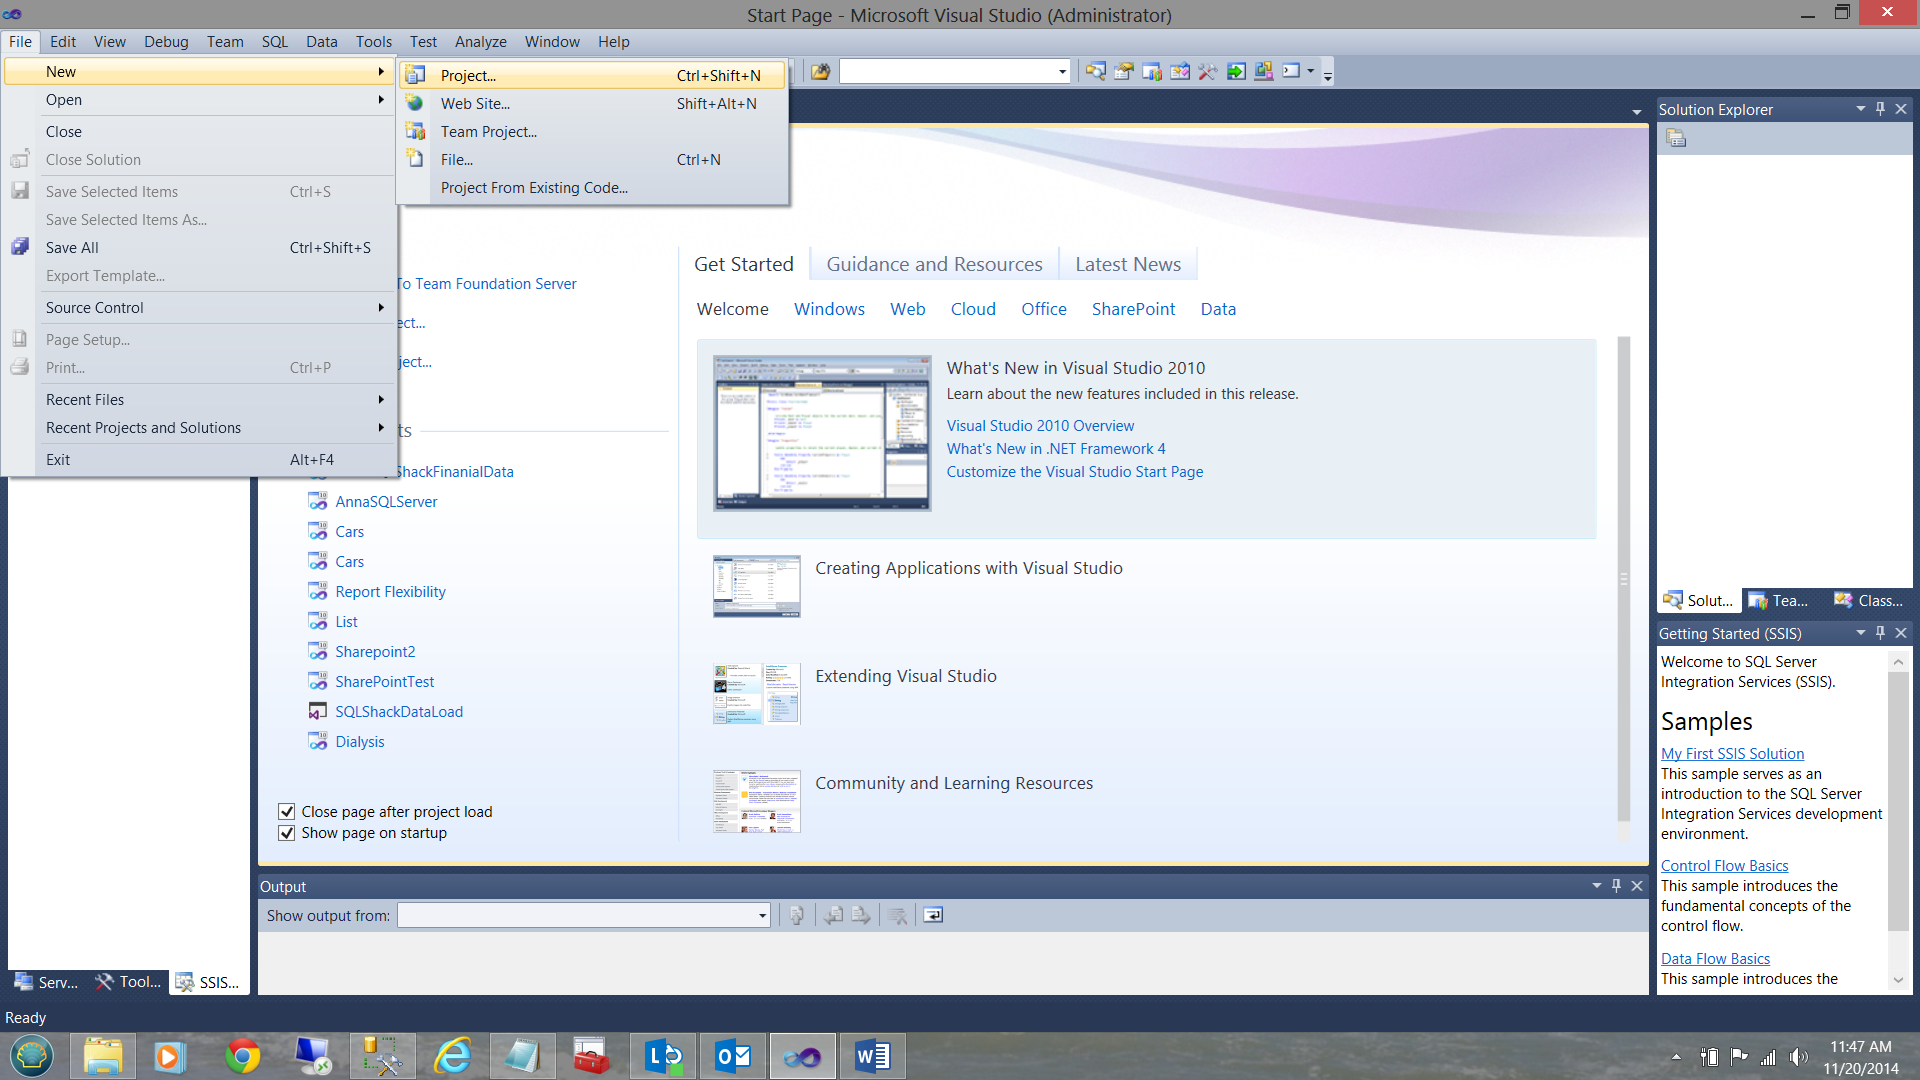Click the Start Page green arrow icon

tap(1236, 72)
